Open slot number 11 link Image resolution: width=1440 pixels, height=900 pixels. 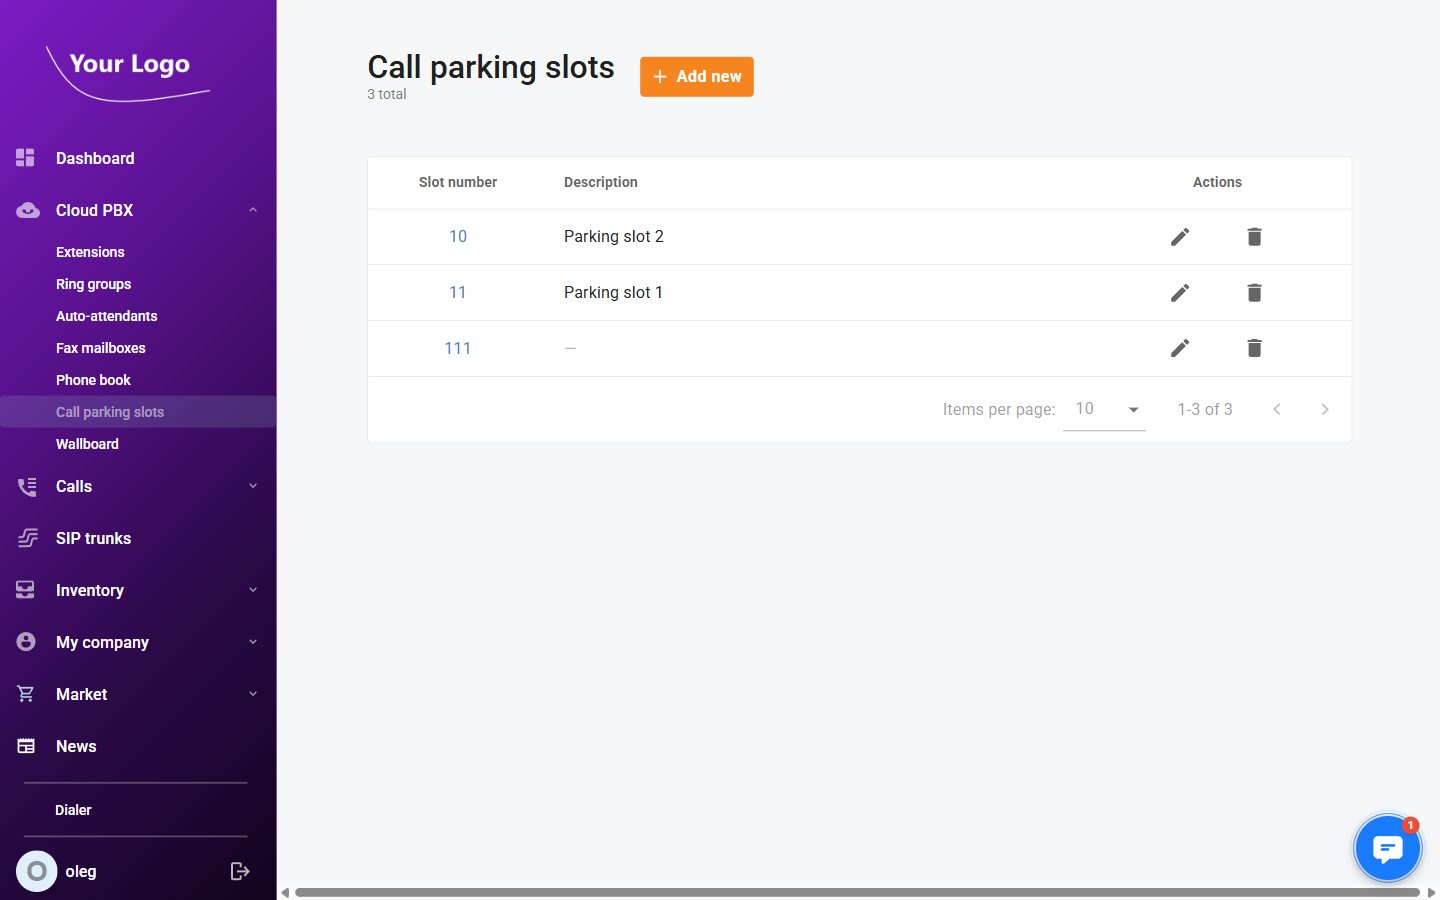pos(458,292)
